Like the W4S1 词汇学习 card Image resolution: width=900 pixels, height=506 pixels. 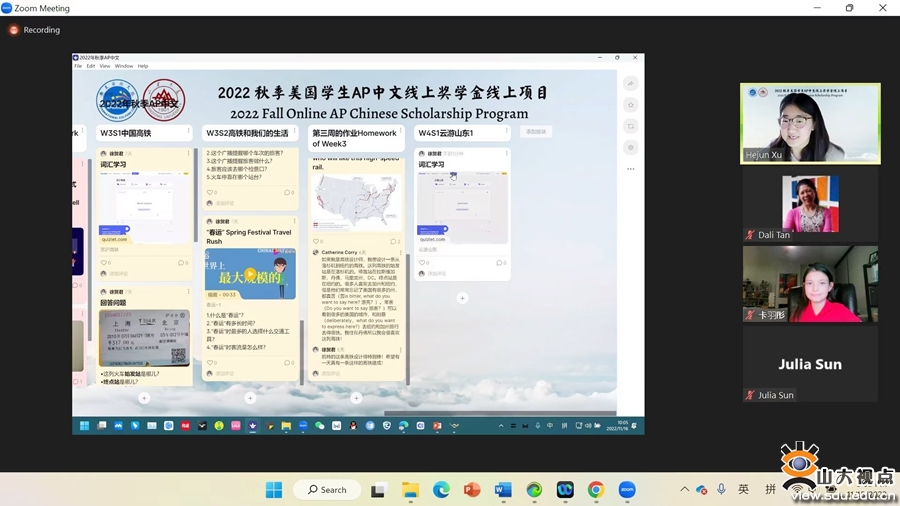point(424,263)
